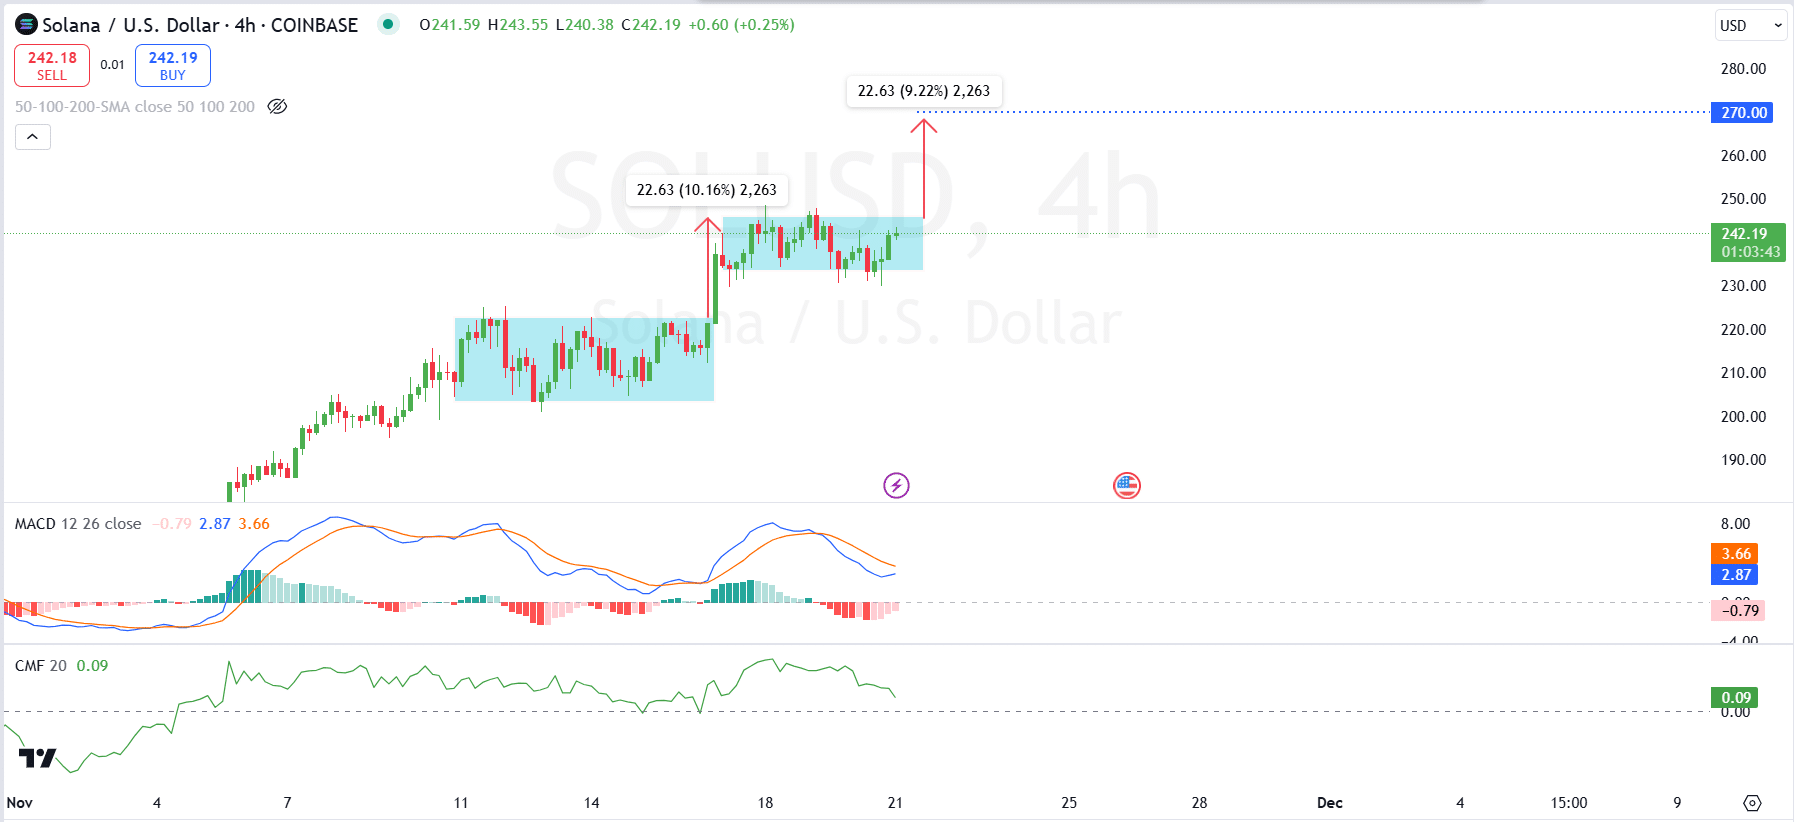The width and height of the screenshot is (1794, 822).
Task: Click the TradingView logo
Action: 38,758
